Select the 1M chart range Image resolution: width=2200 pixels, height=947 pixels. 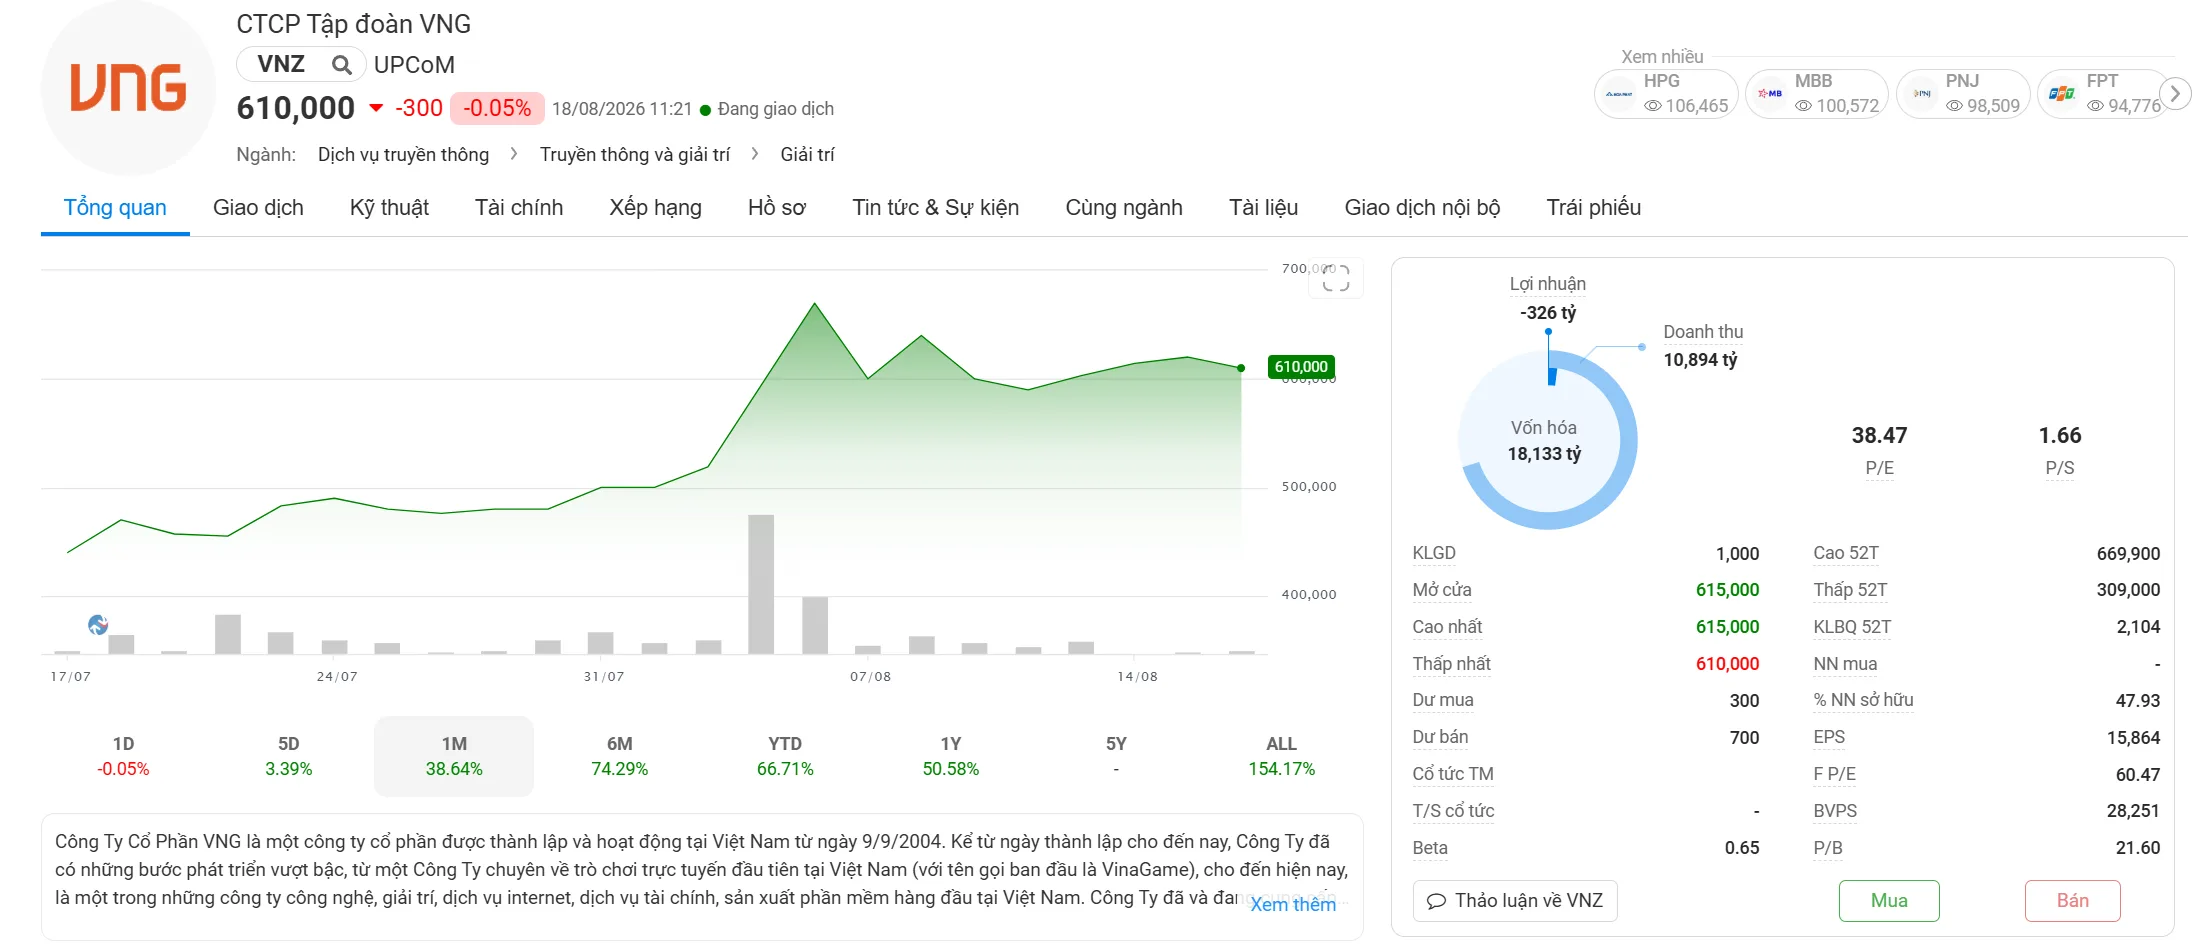point(454,756)
